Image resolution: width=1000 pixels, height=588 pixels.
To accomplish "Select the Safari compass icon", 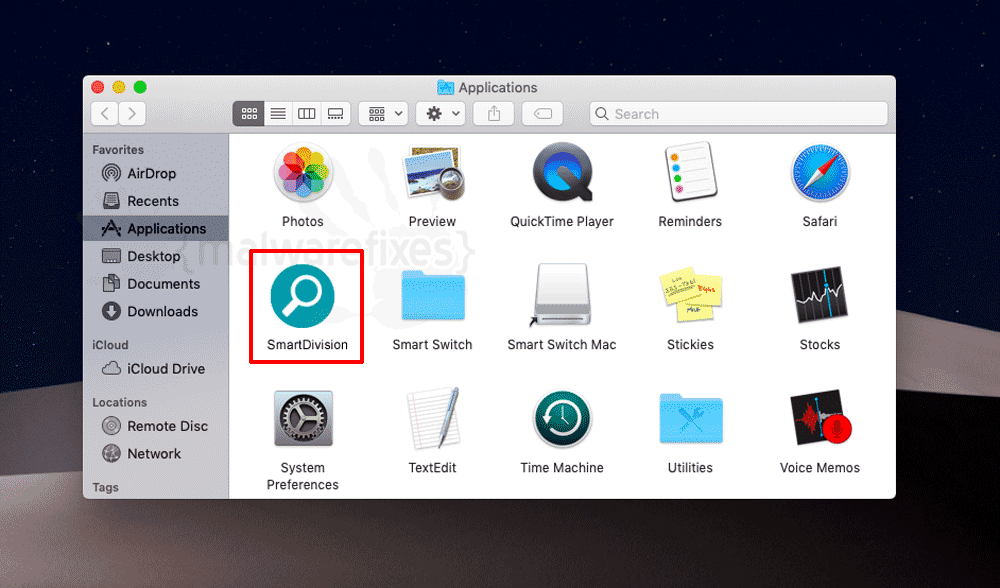I will [x=820, y=173].
